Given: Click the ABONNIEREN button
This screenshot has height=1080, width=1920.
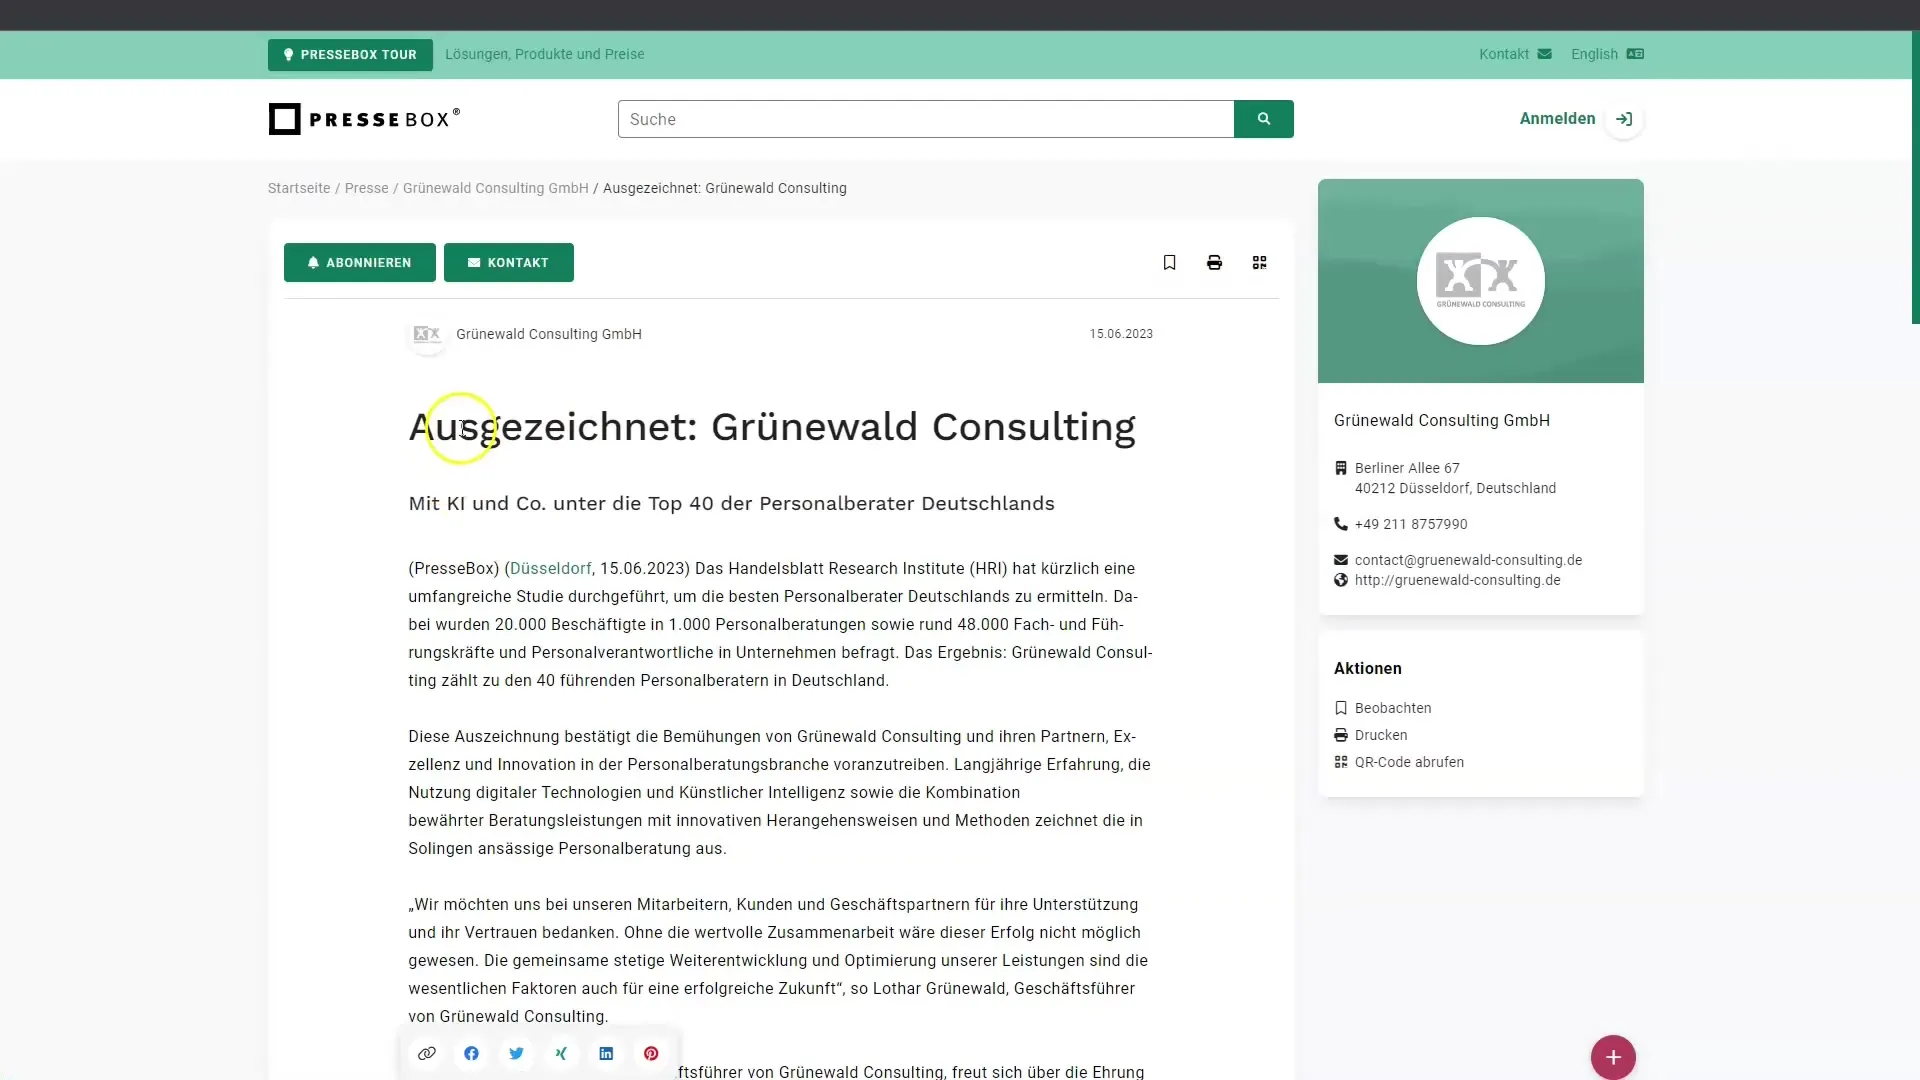Looking at the screenshot, I should click(360, 262).
